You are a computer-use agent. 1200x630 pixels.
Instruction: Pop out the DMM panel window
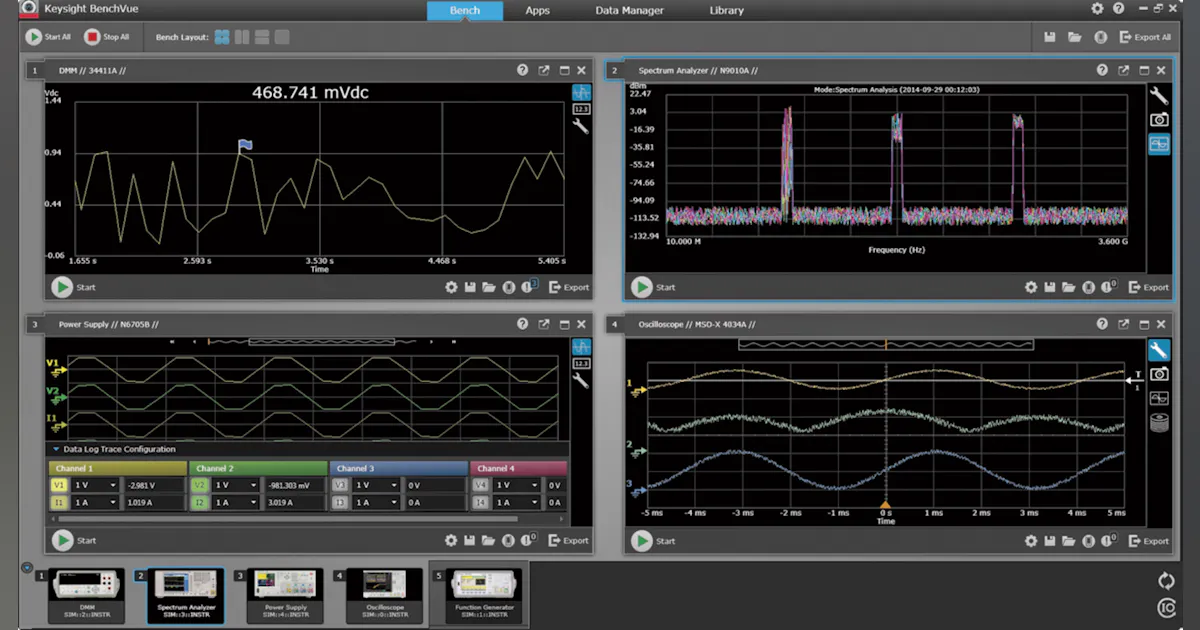point(544,70)
